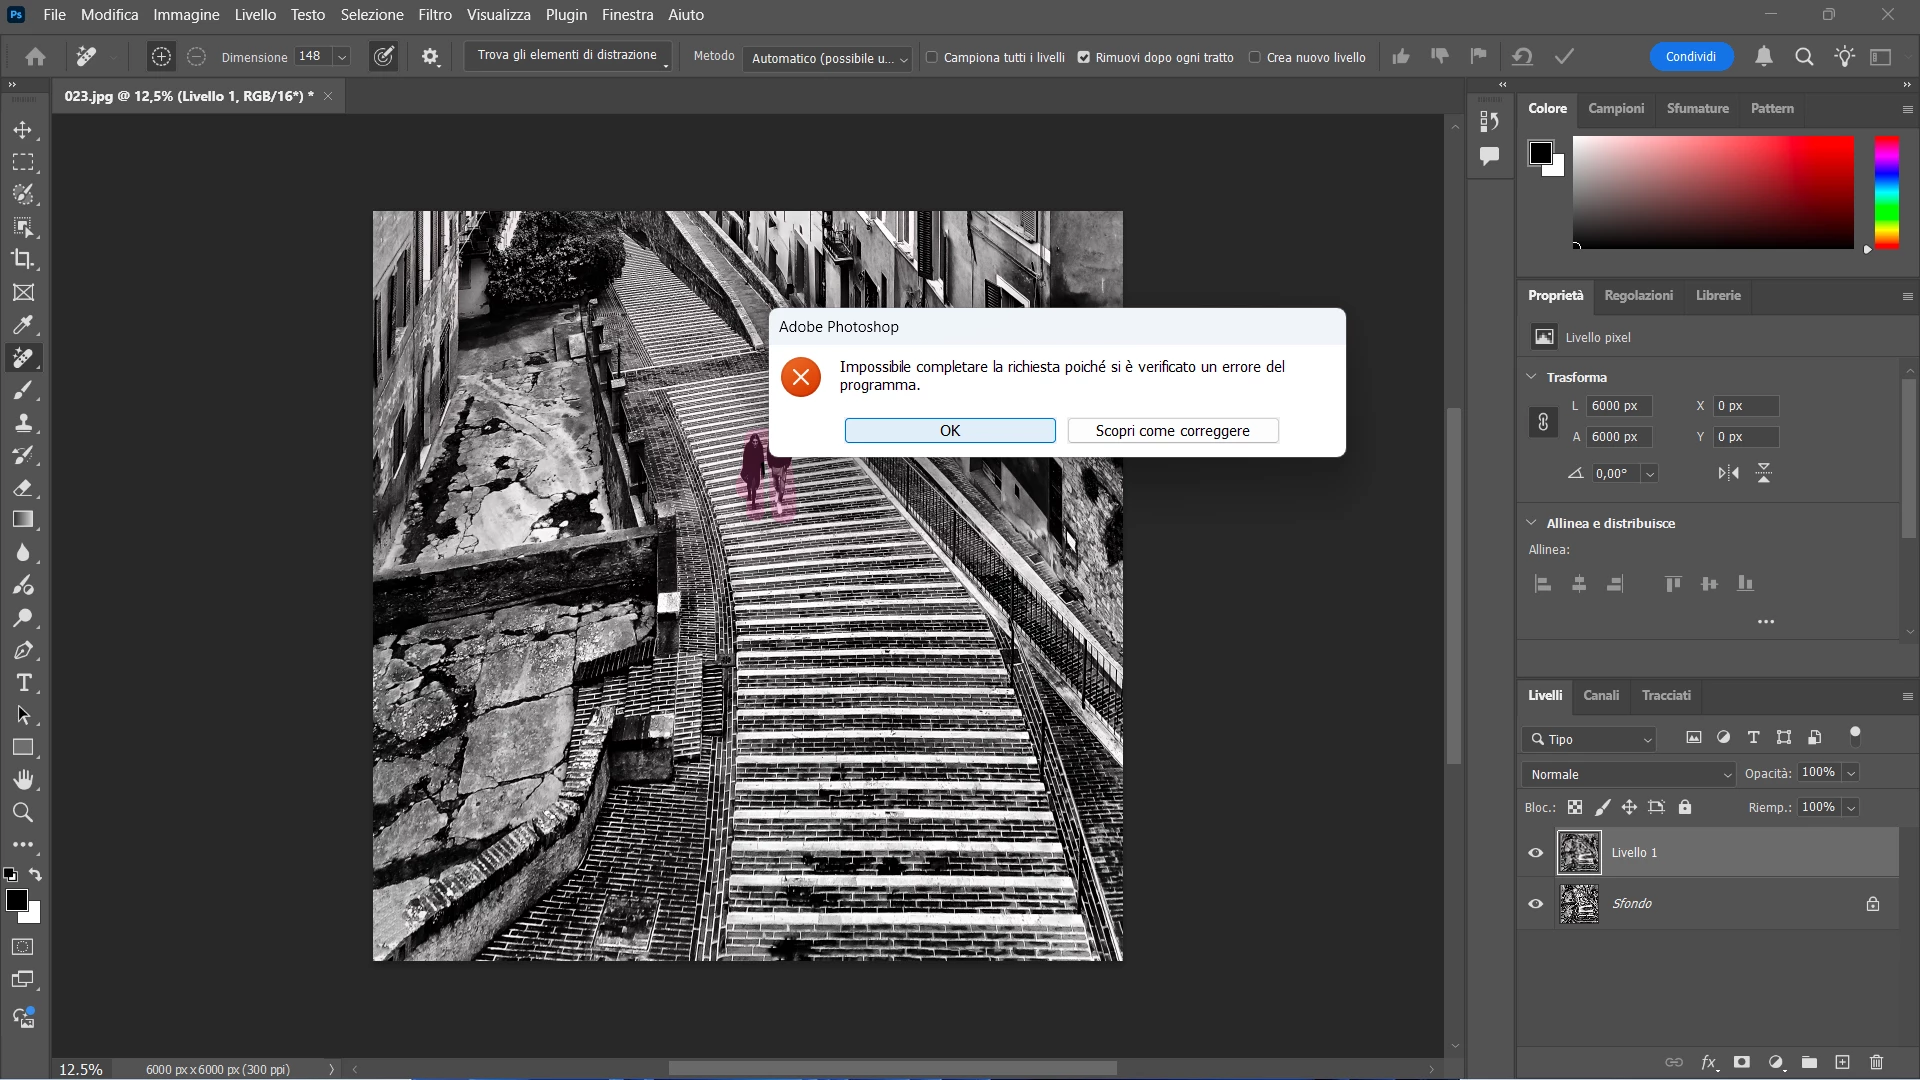
Task: Open the search magnifier icon
Action: click(1804, 57)
